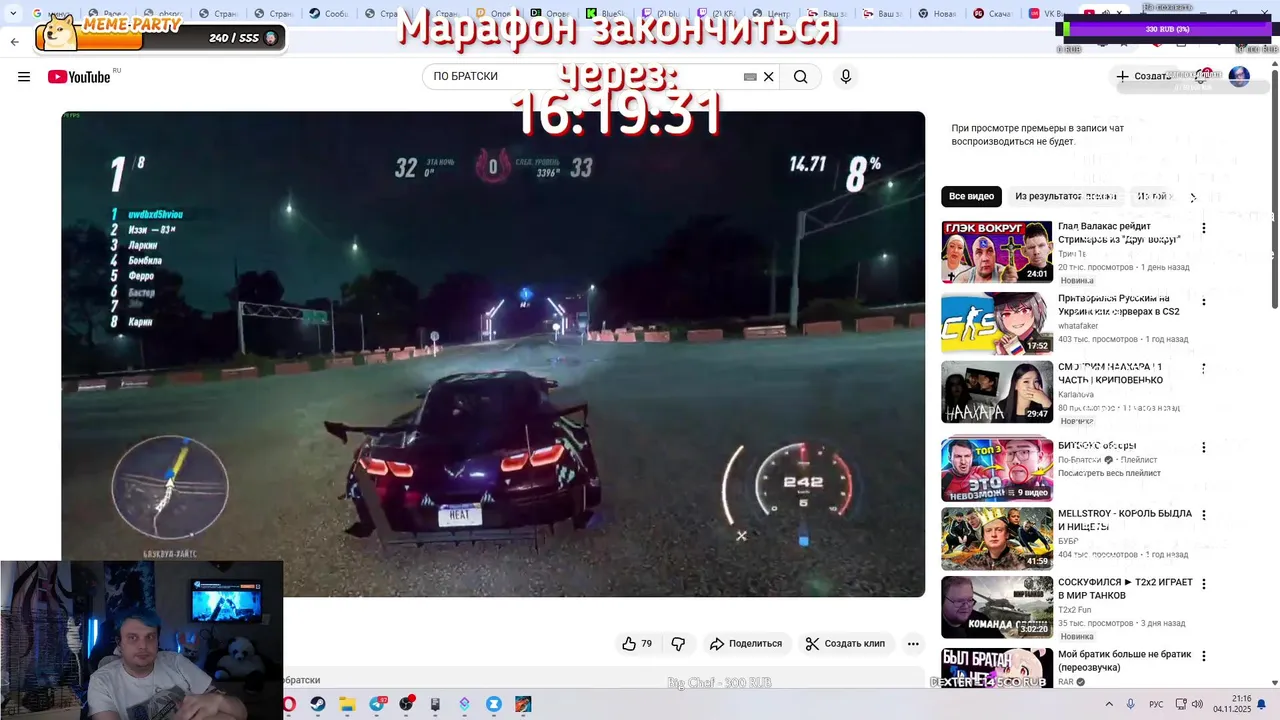Open File Explorer from the taskbar
The image size is (1280, 720).
tap(347, 704)
